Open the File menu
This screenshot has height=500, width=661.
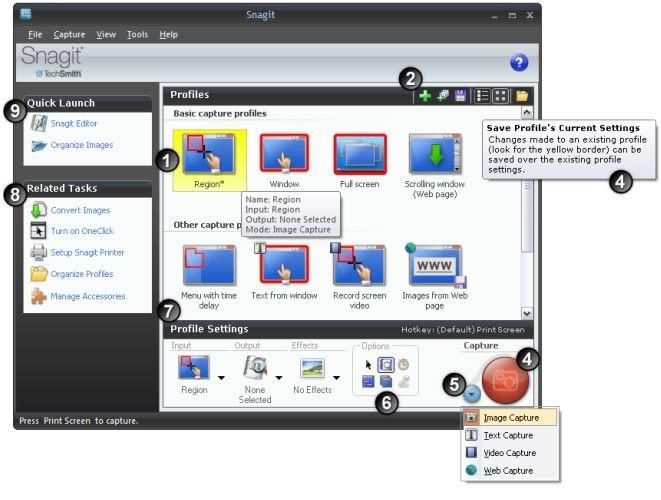pos(35,35)
